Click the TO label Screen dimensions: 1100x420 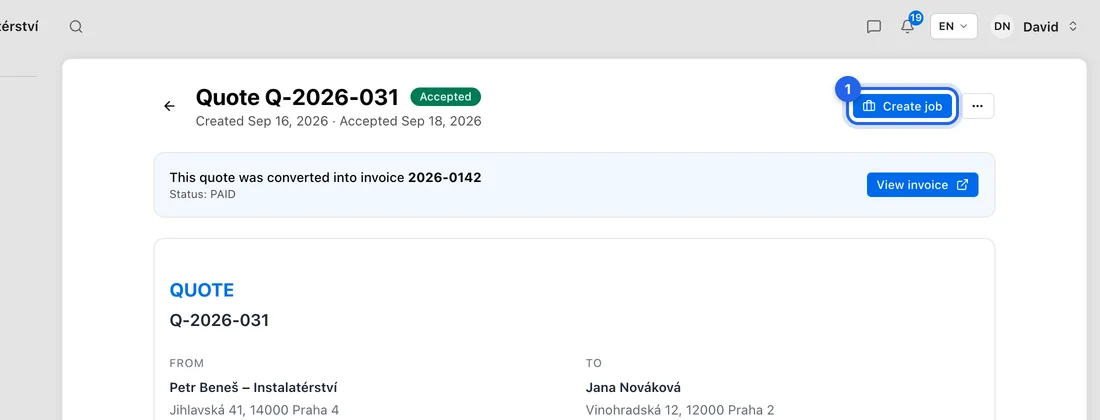(593, 363)
